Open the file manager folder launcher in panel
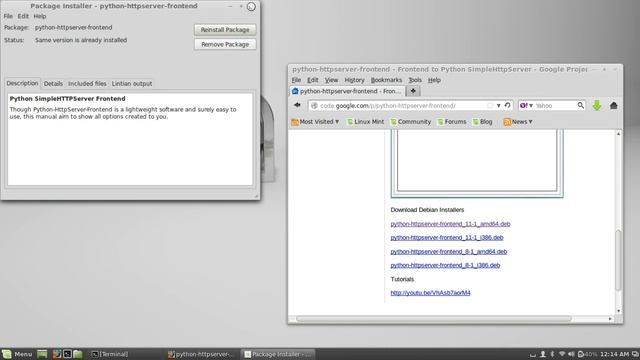 coord(78,354)
